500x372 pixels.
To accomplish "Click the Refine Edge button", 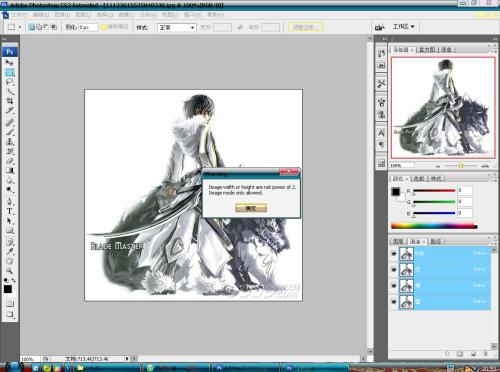I will coord(306,27).
